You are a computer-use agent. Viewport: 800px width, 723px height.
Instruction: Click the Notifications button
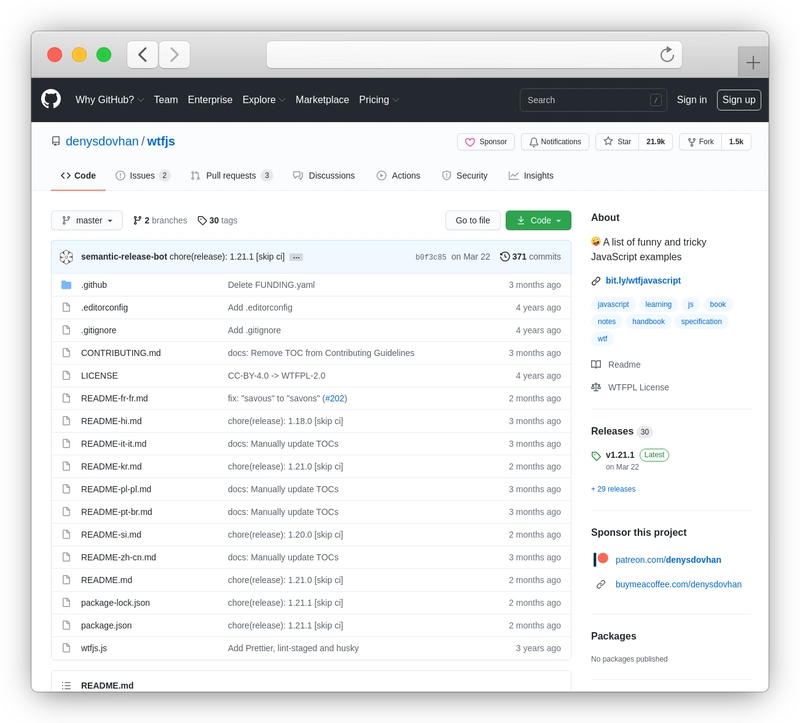[x=555, y=142]
